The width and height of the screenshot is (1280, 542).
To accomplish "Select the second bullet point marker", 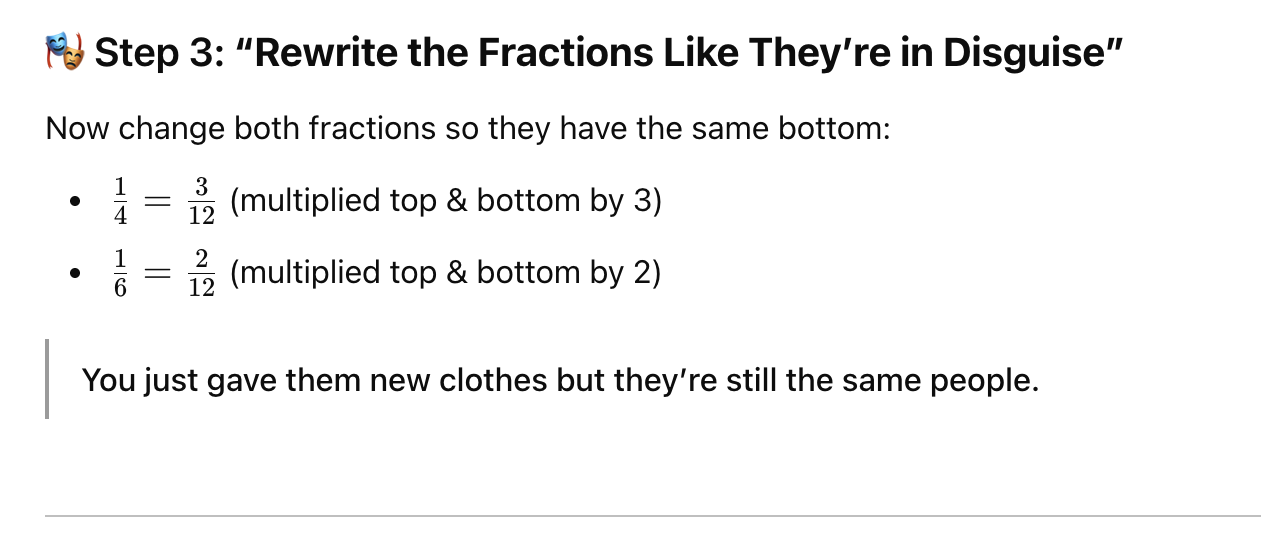I will (74, 274).
